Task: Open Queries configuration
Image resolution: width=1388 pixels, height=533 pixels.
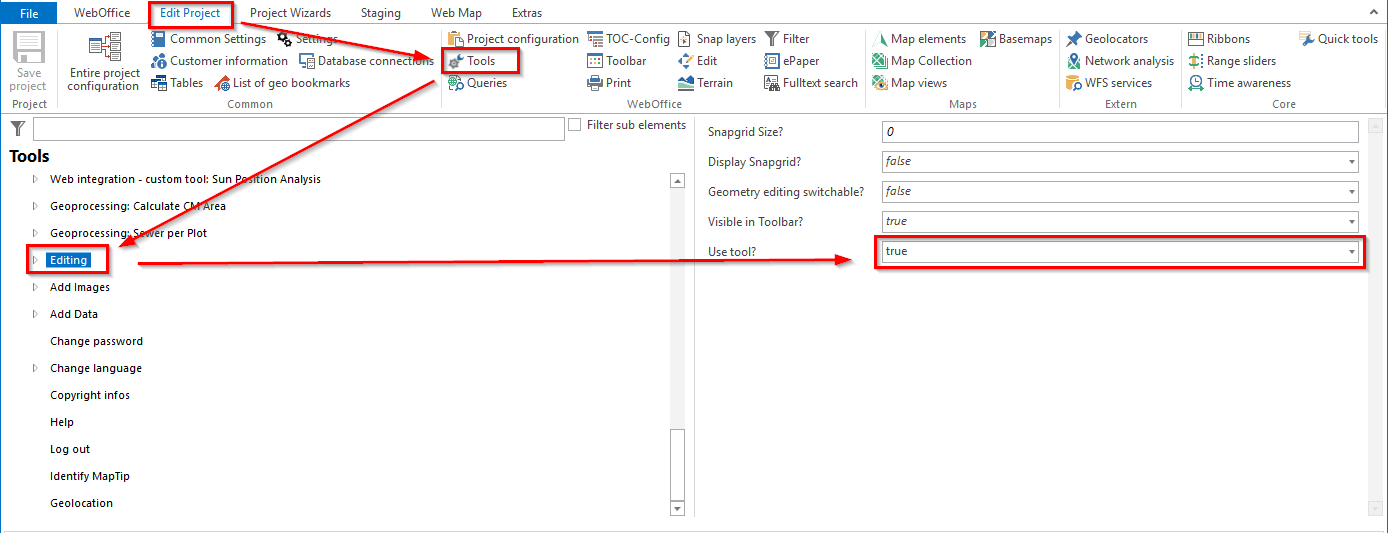Action: 477,83
